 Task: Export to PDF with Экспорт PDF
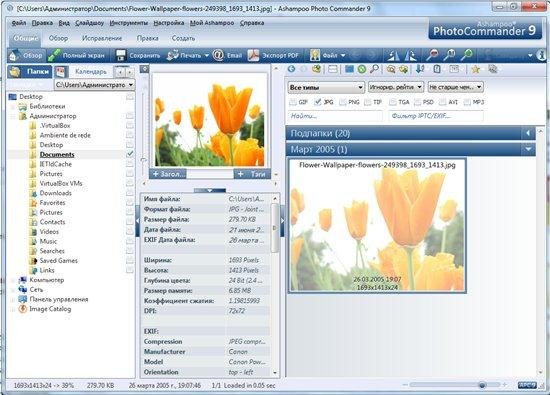[274, 55]
